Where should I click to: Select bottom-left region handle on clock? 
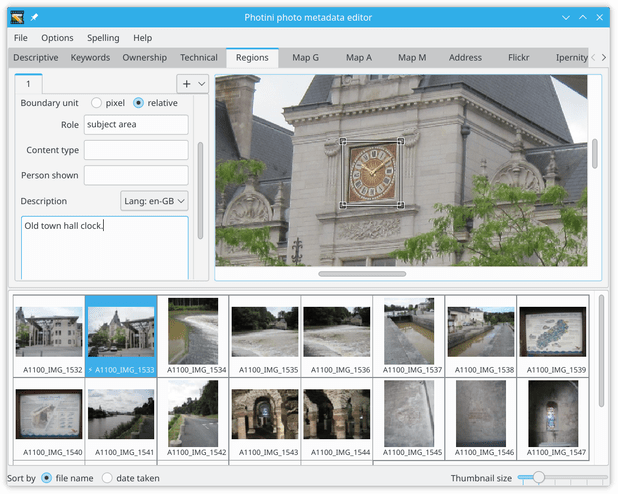point(343,205)
